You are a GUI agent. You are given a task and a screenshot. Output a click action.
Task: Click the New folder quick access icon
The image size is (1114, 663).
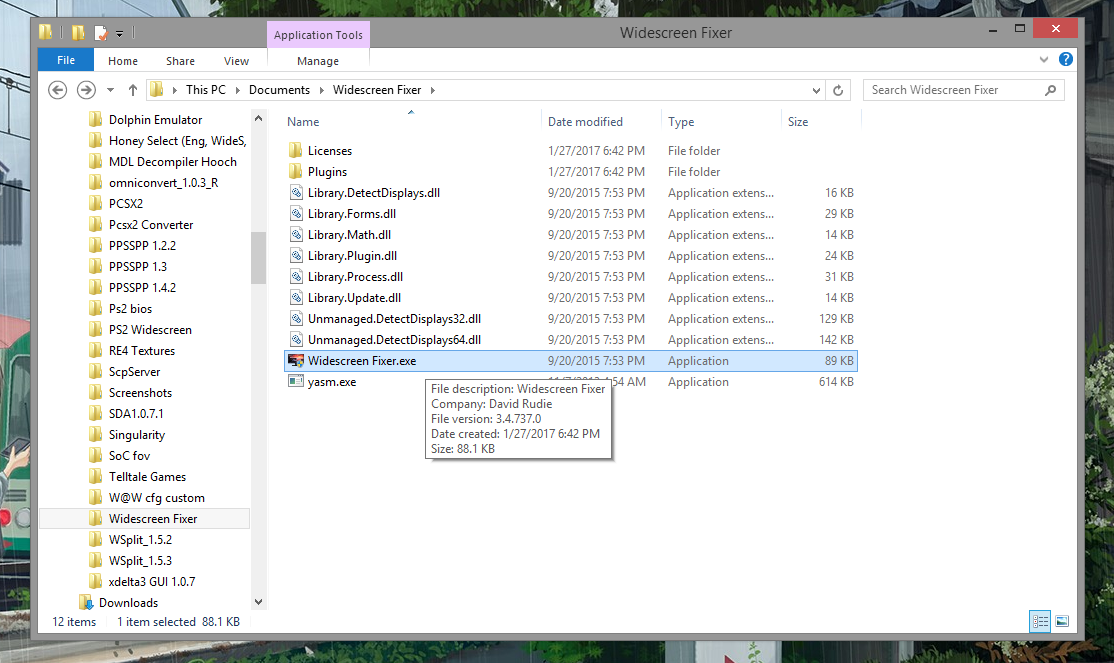(78, 33)
